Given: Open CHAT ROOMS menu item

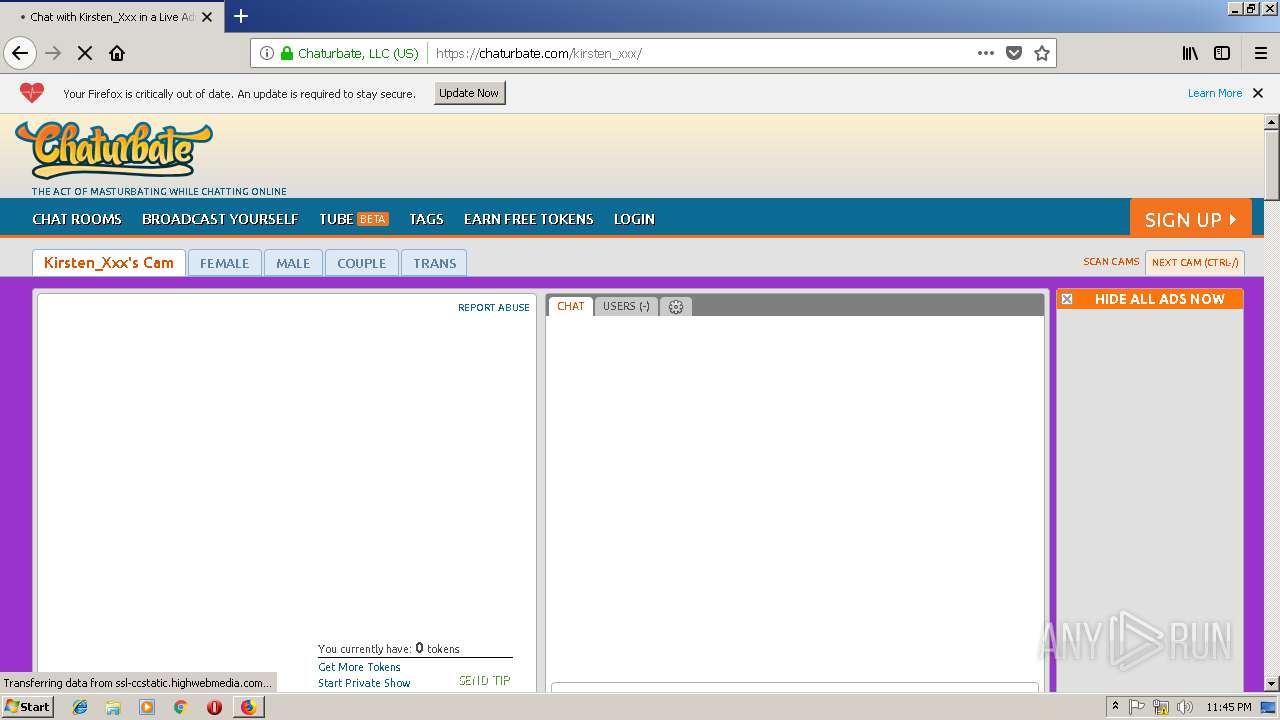Looking at the screenshot, I should tap(77, 219).
